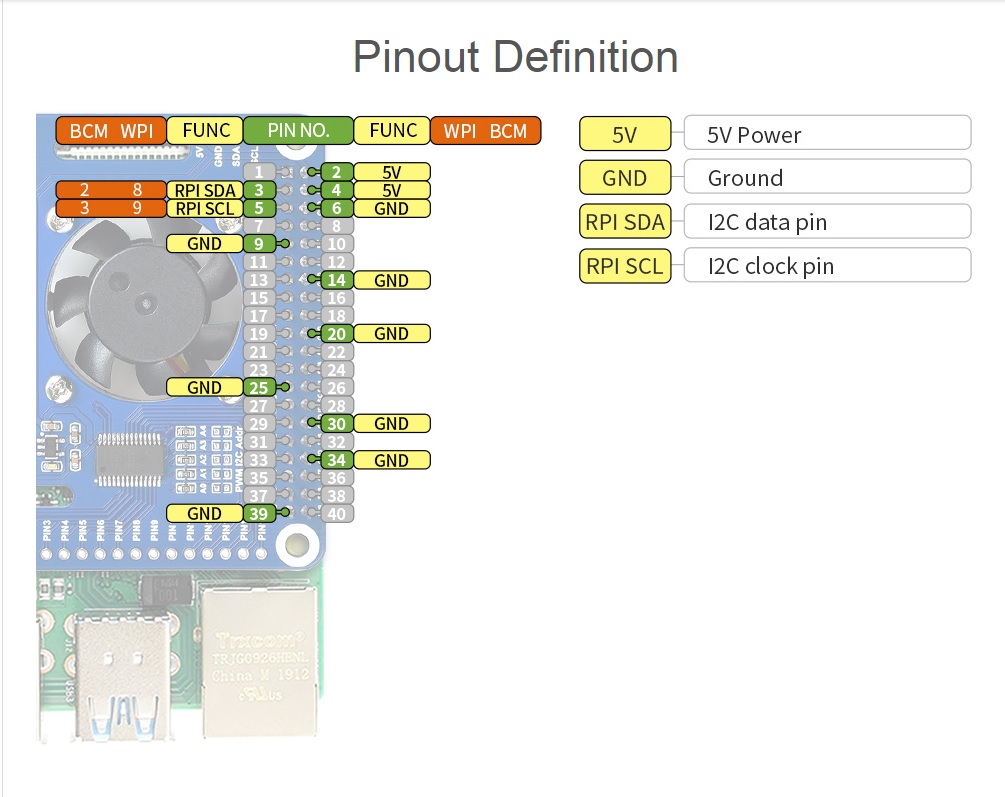Click the green pin 25 marker
This screenshot has width=1005, height=797.
tap(258, 387)
